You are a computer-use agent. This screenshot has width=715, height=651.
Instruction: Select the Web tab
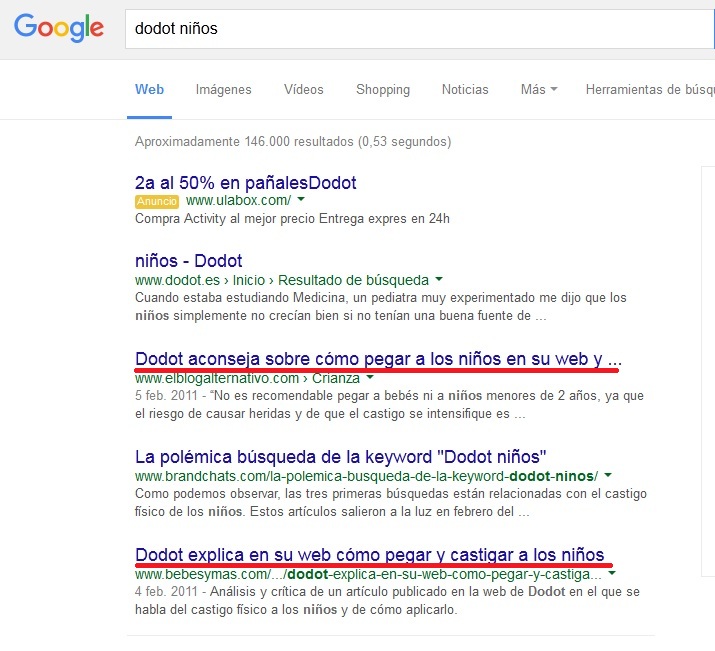149,89
